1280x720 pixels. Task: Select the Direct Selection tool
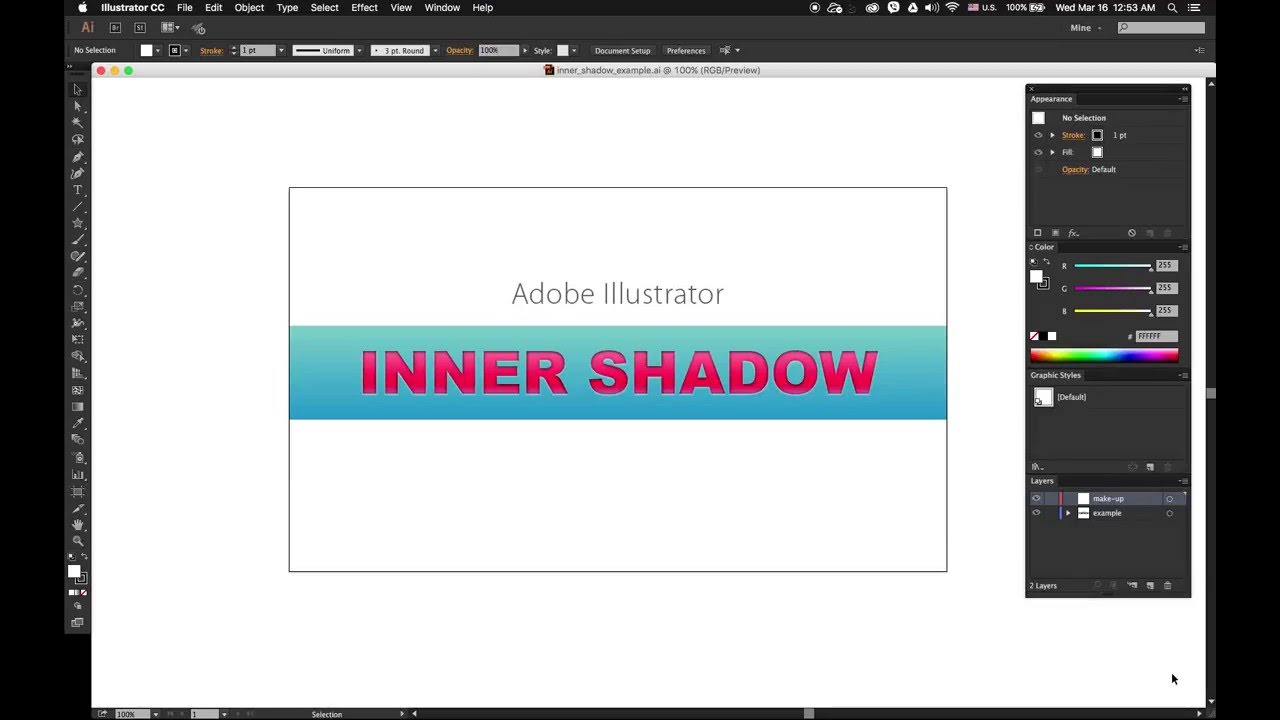click(78, 106)
